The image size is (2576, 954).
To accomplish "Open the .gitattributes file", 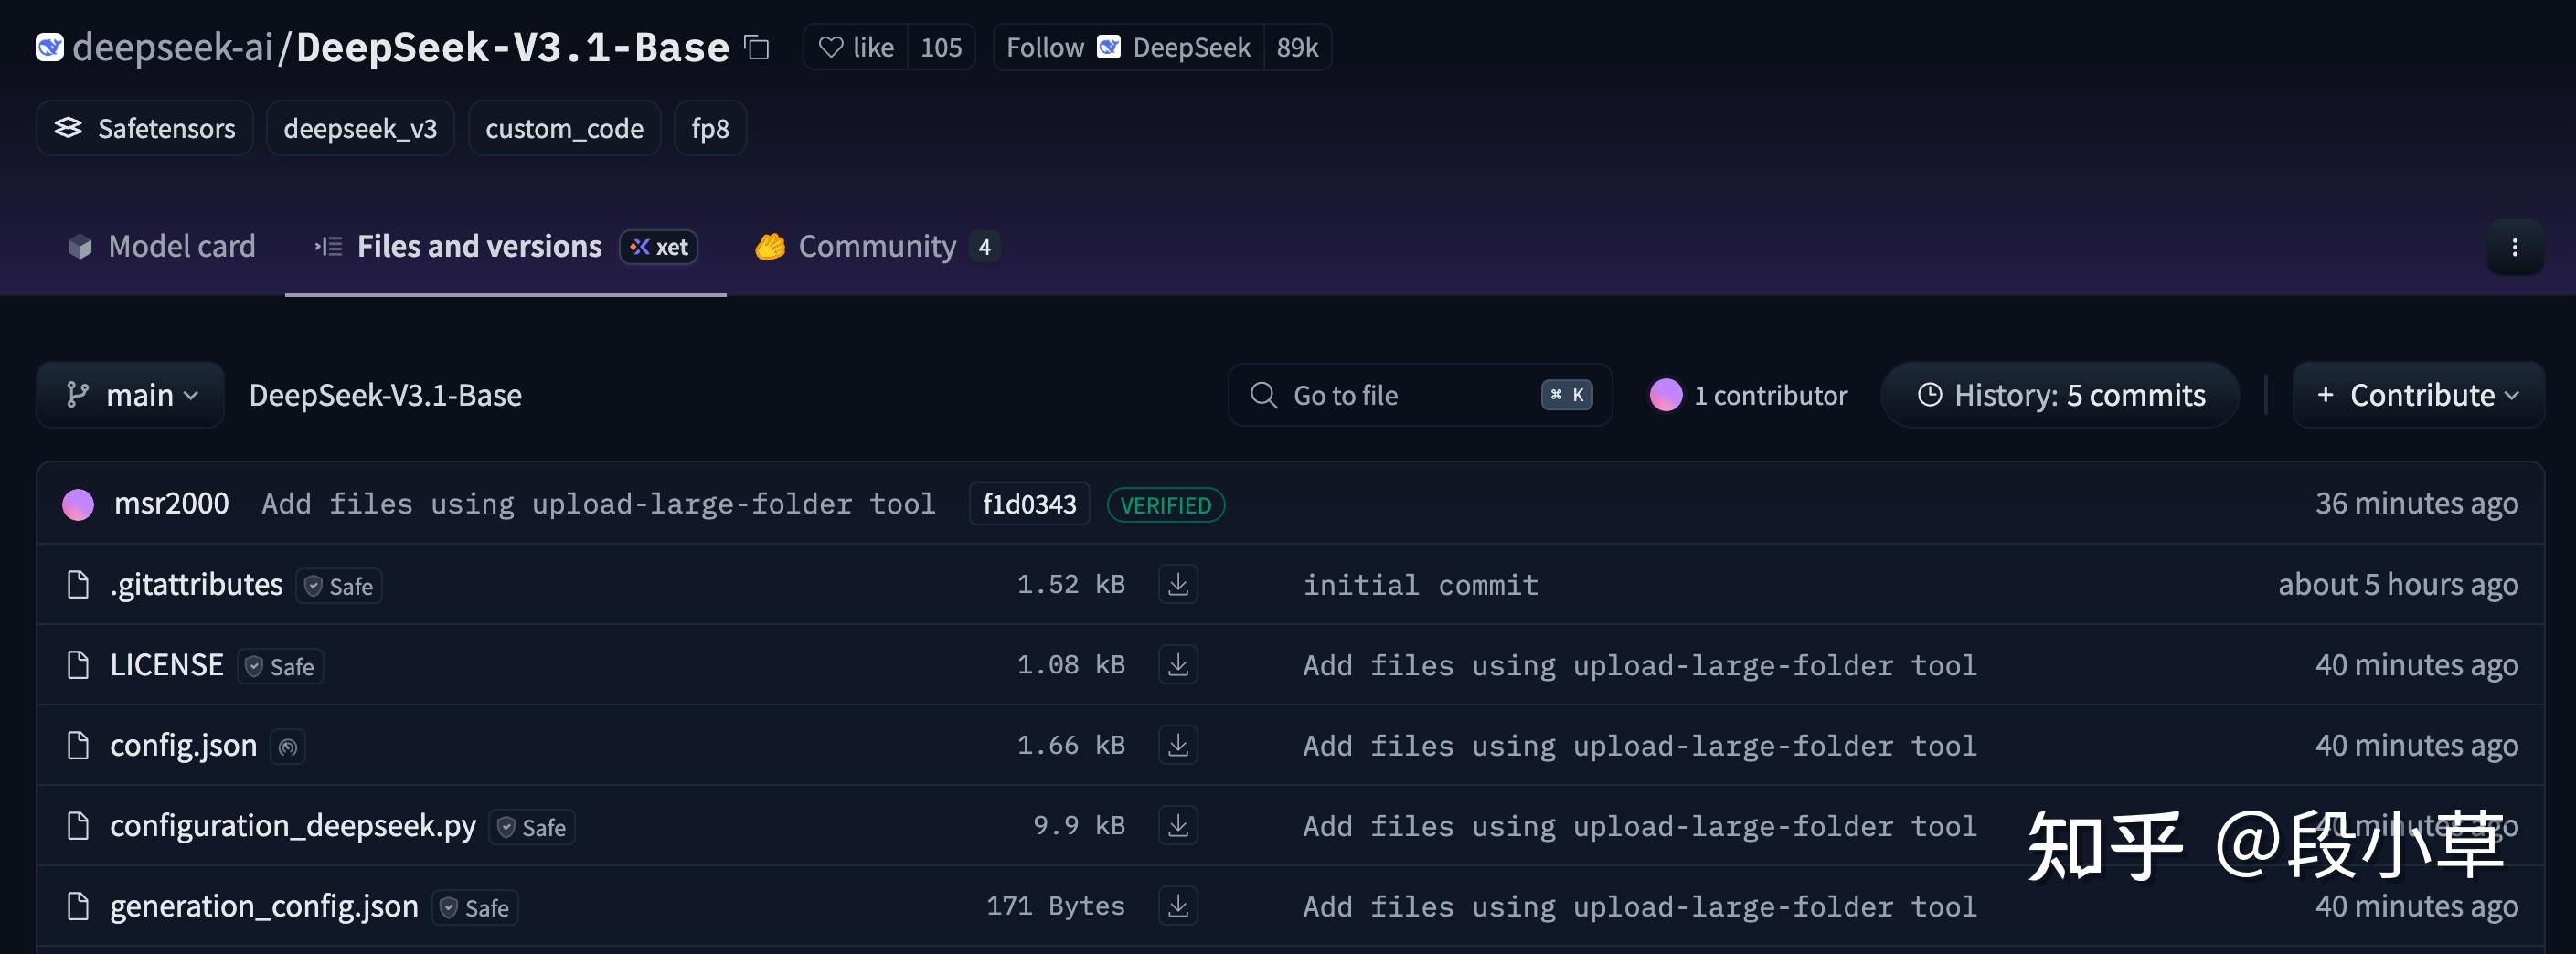I will pos(196,584).
